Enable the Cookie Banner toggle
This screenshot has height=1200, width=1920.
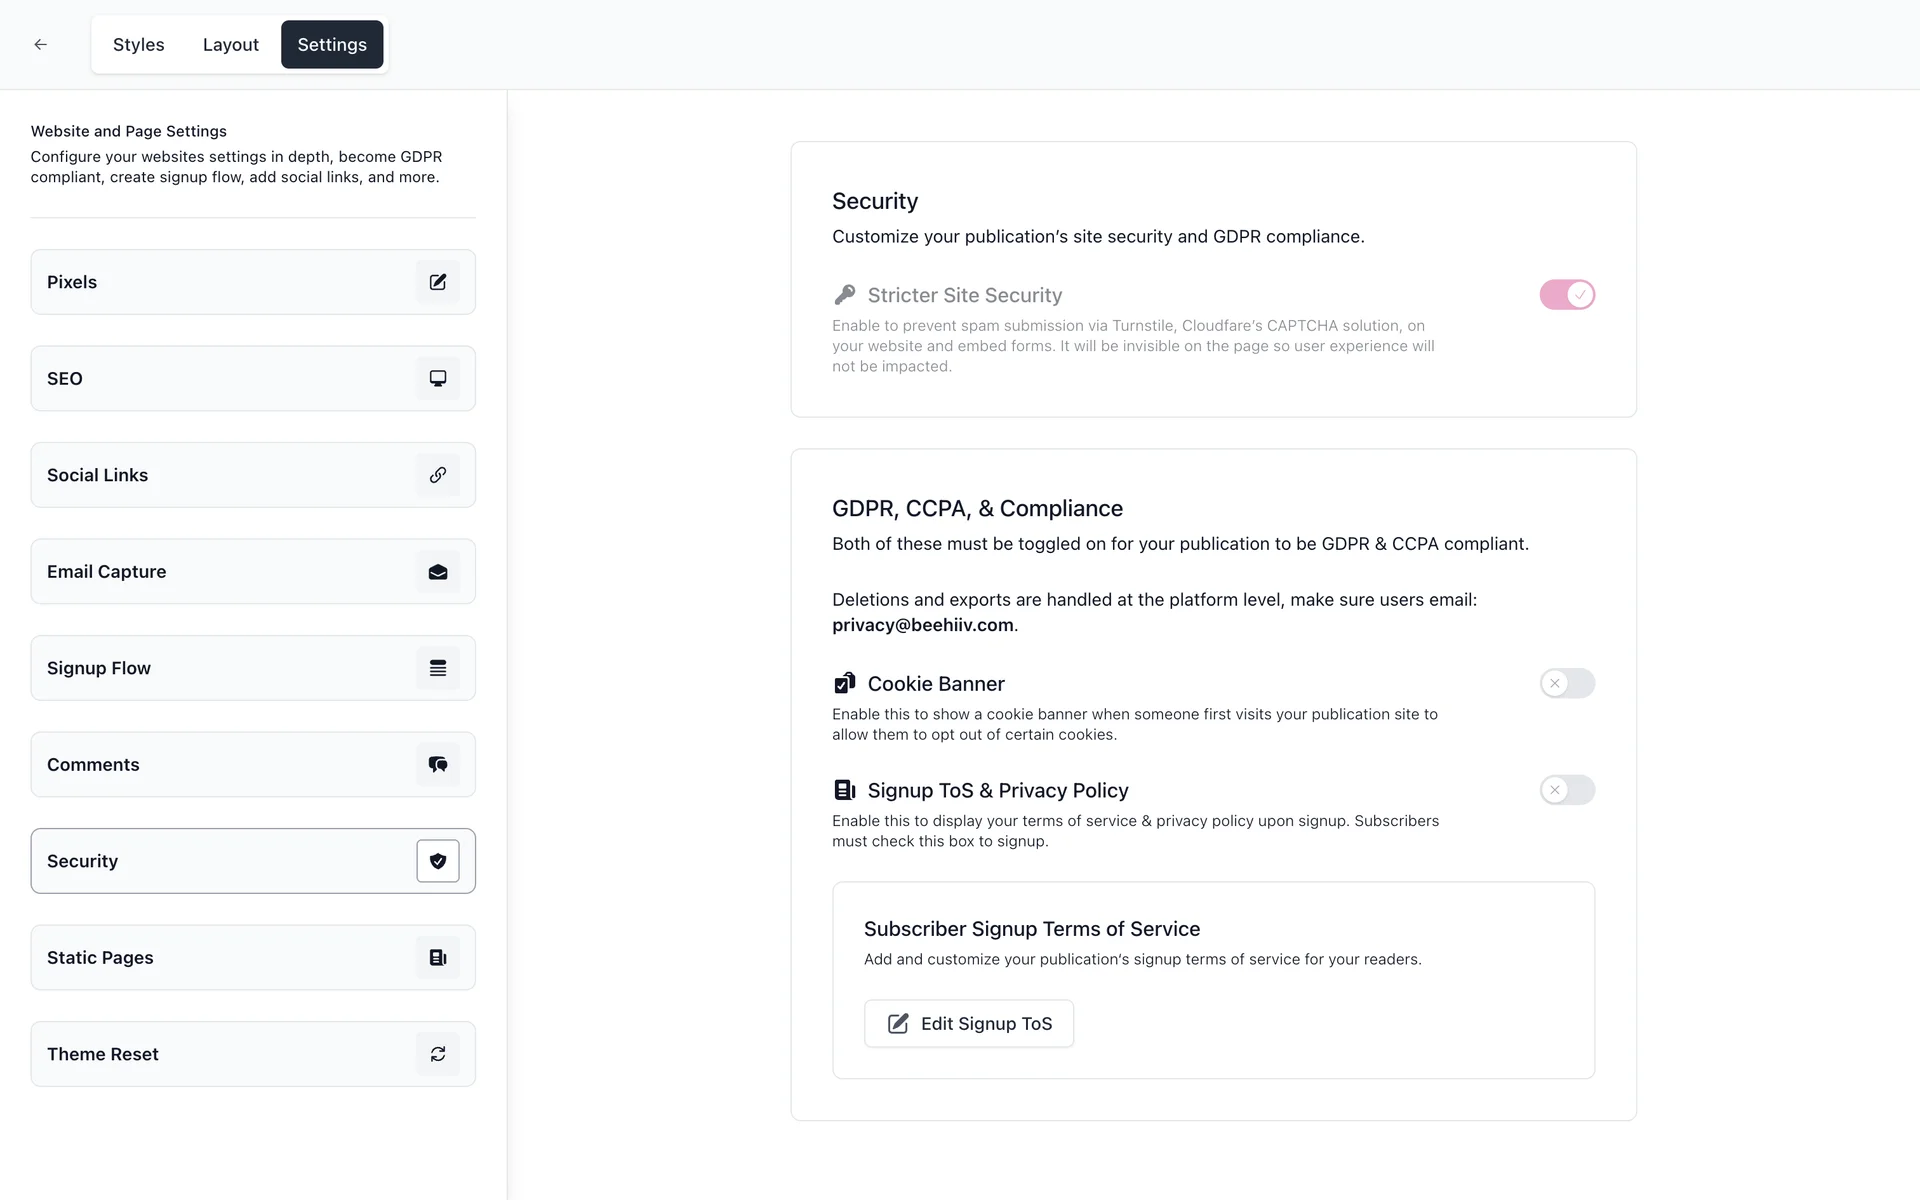pyautogui.click(x=1567, y=684)
